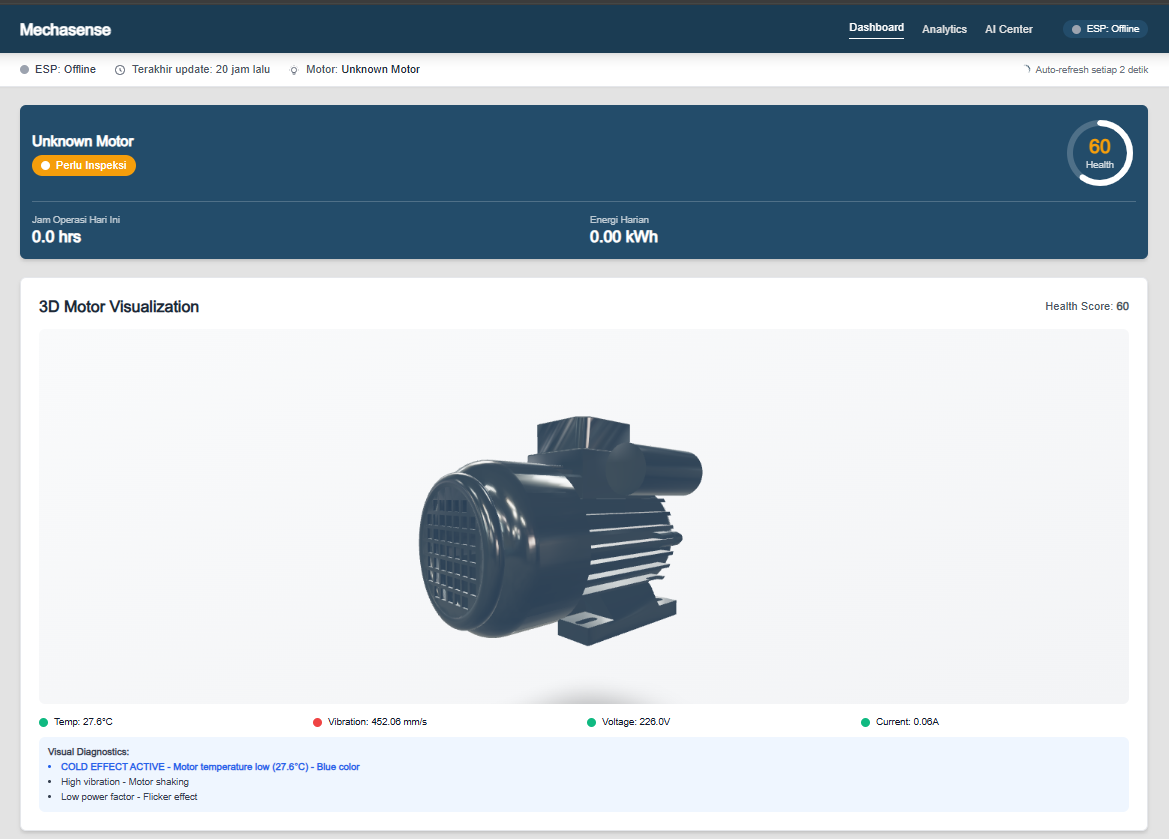Viewport: 1169px width, 839px height.
Task: Click the circular Health score gauge showing 60
Action: tap(1099, 151)
